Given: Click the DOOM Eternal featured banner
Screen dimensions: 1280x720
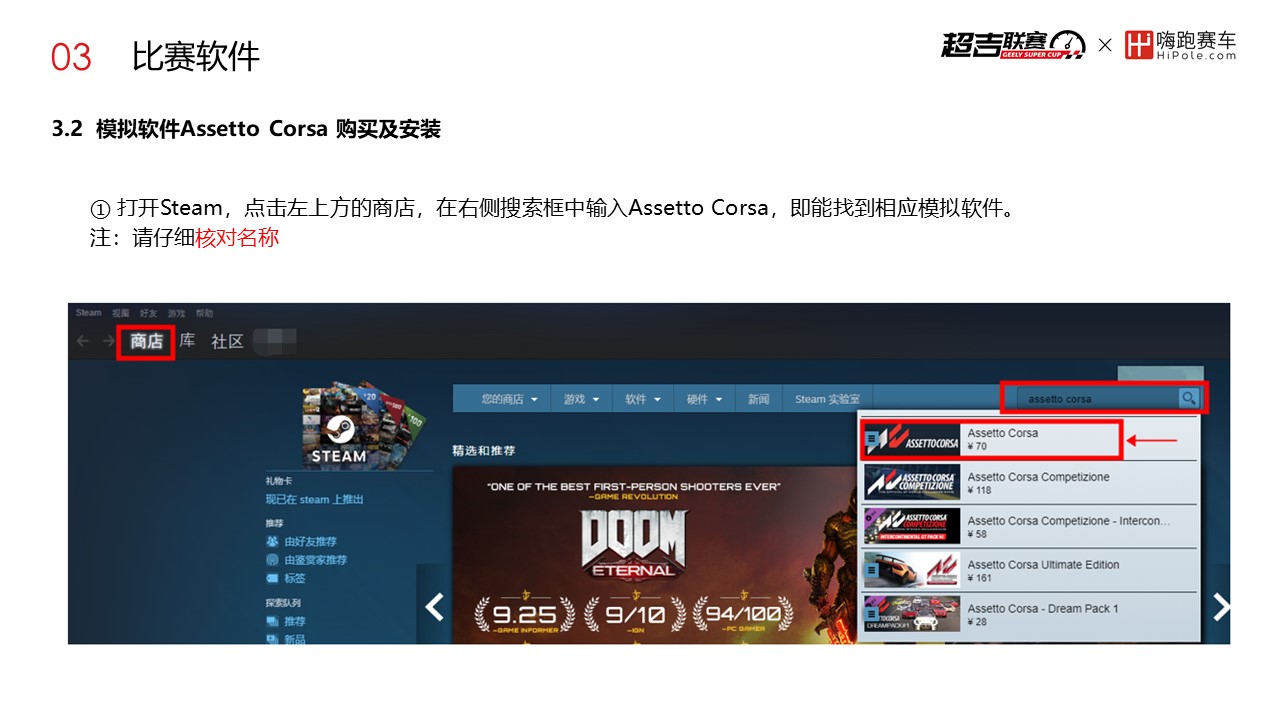Looking at the screenshot, I should coord(654,556).
